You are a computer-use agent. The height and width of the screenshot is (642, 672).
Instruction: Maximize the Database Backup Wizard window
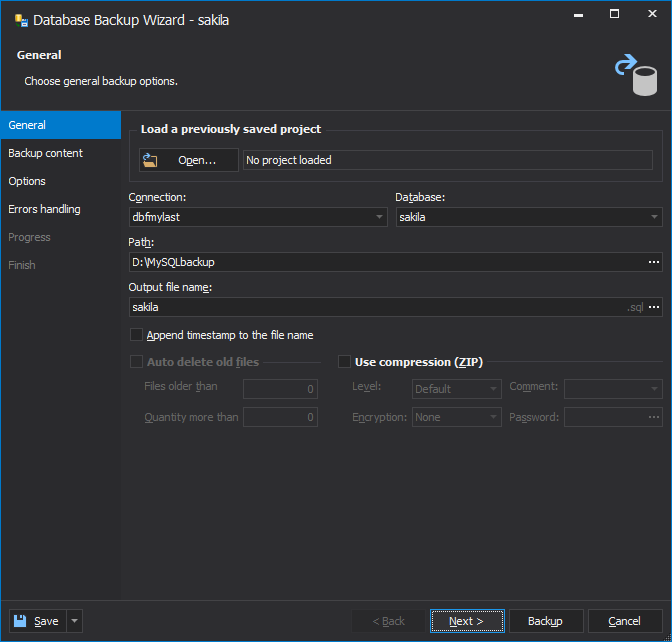[614, 14]
